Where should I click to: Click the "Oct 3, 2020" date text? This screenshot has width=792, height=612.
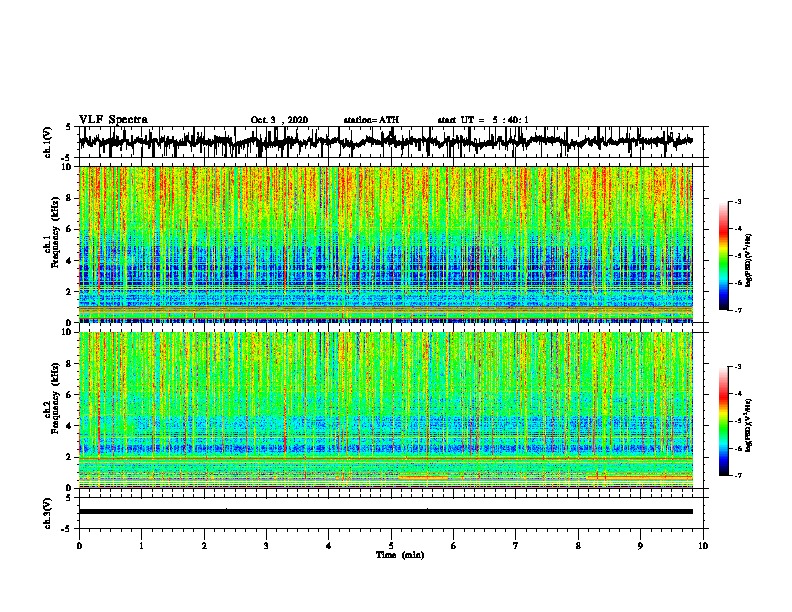click(x=279, y=120)
